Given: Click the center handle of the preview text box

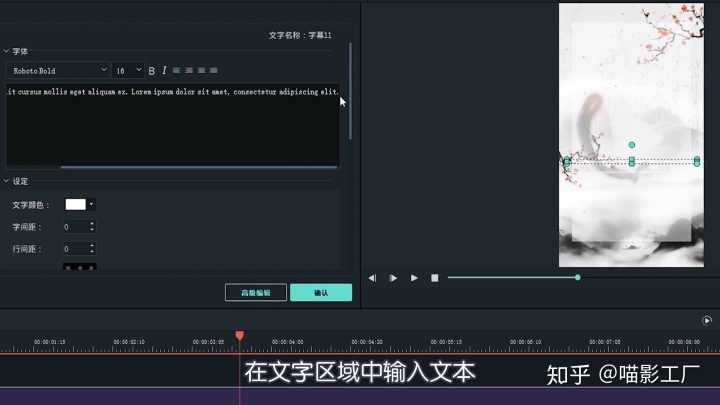Looking at the screenshot, I should pos(632,161).
